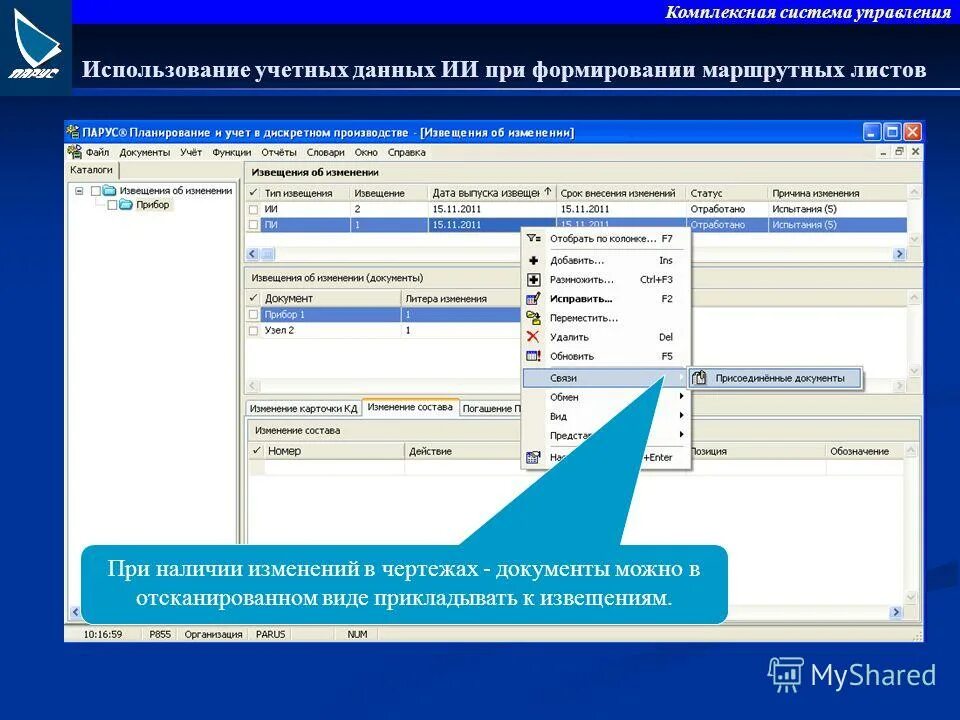Open the Справка menu

(x=406, y=152)
